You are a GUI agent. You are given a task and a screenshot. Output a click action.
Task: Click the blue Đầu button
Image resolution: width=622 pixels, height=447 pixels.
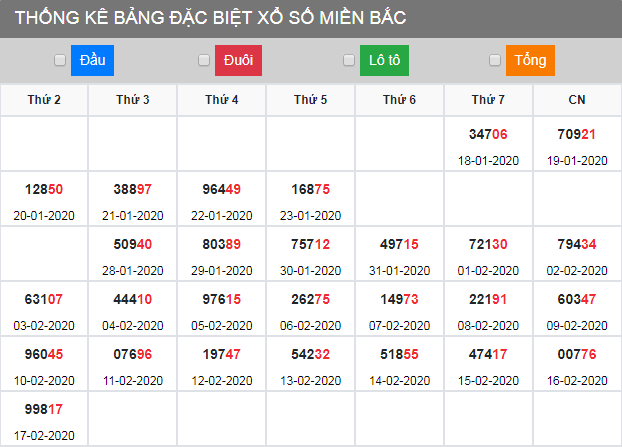click(92, 61)
